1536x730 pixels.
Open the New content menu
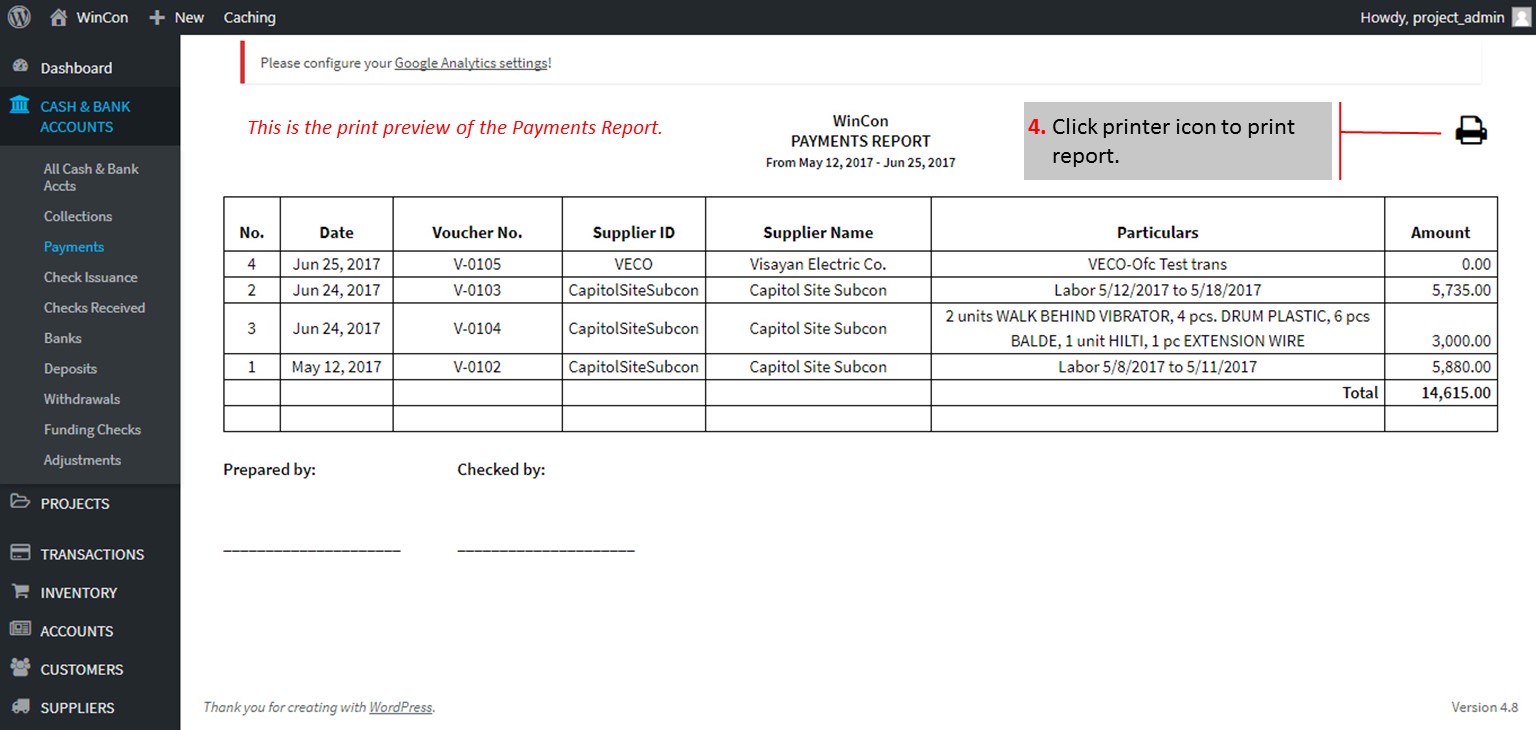pos(177,17)
